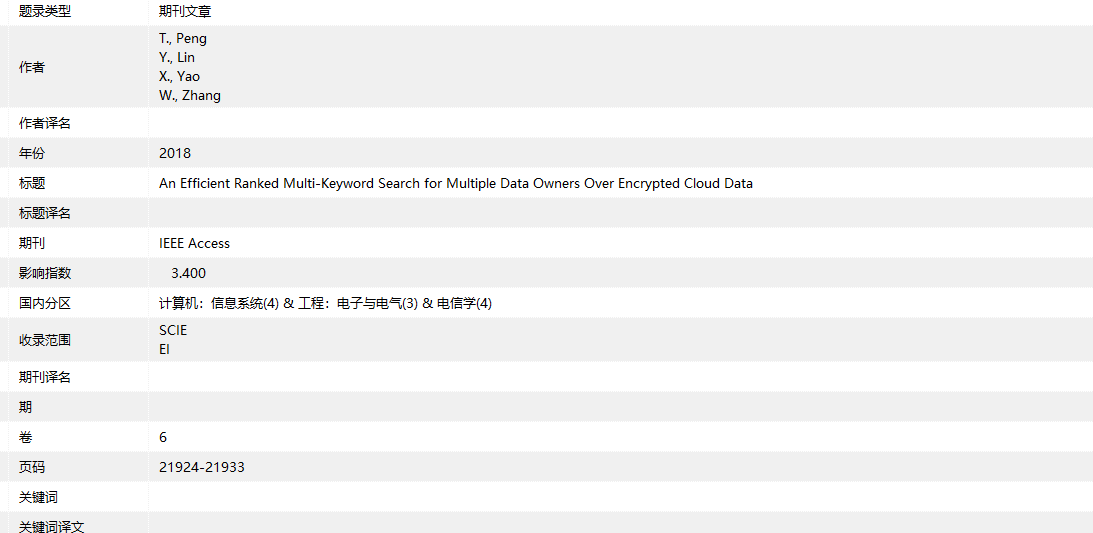Click the journal name IEEE Access
This screenshot has height=533, width=1093.
pos(194,244)
